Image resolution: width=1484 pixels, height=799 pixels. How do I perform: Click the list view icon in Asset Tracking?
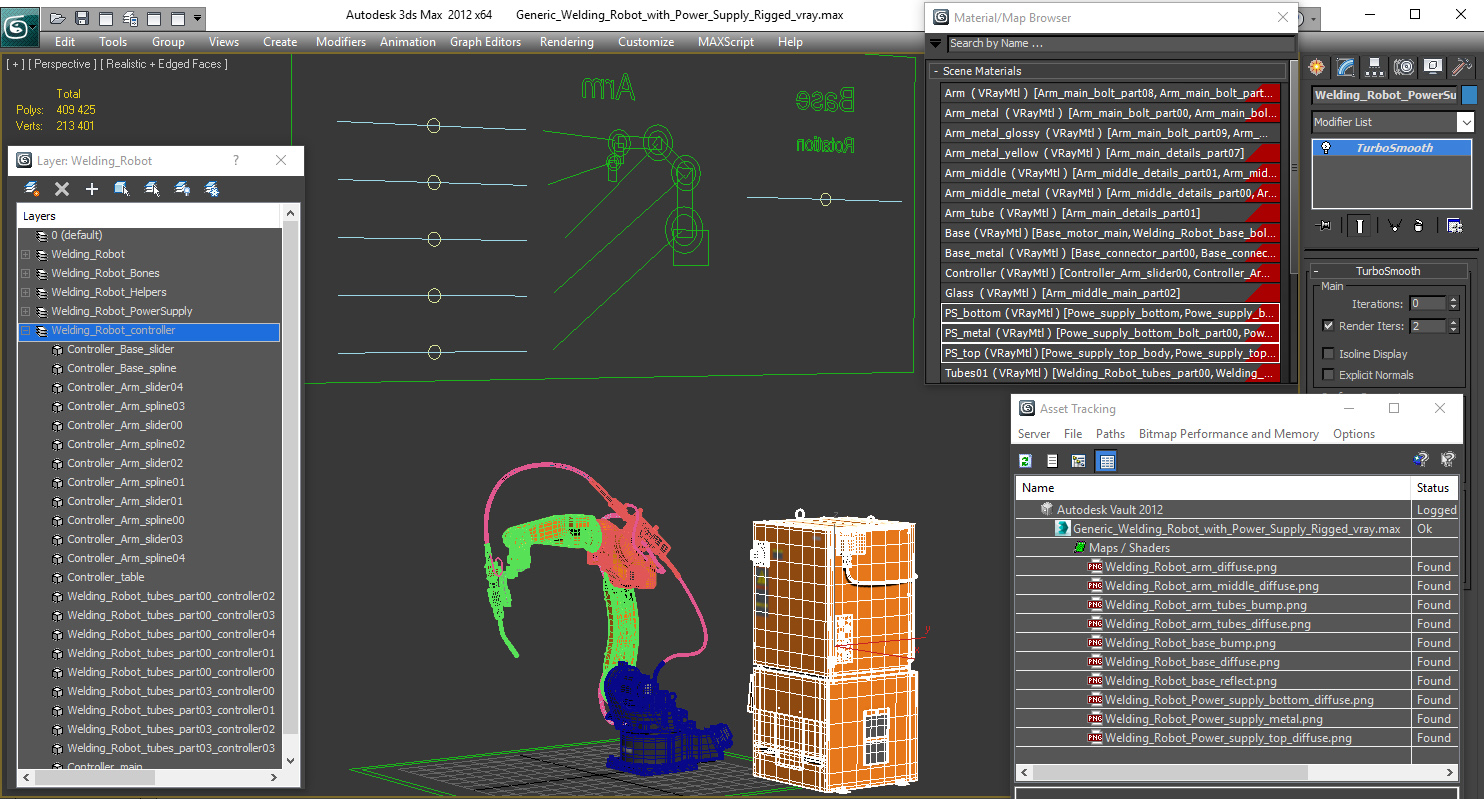click(x=1052, y=461)
